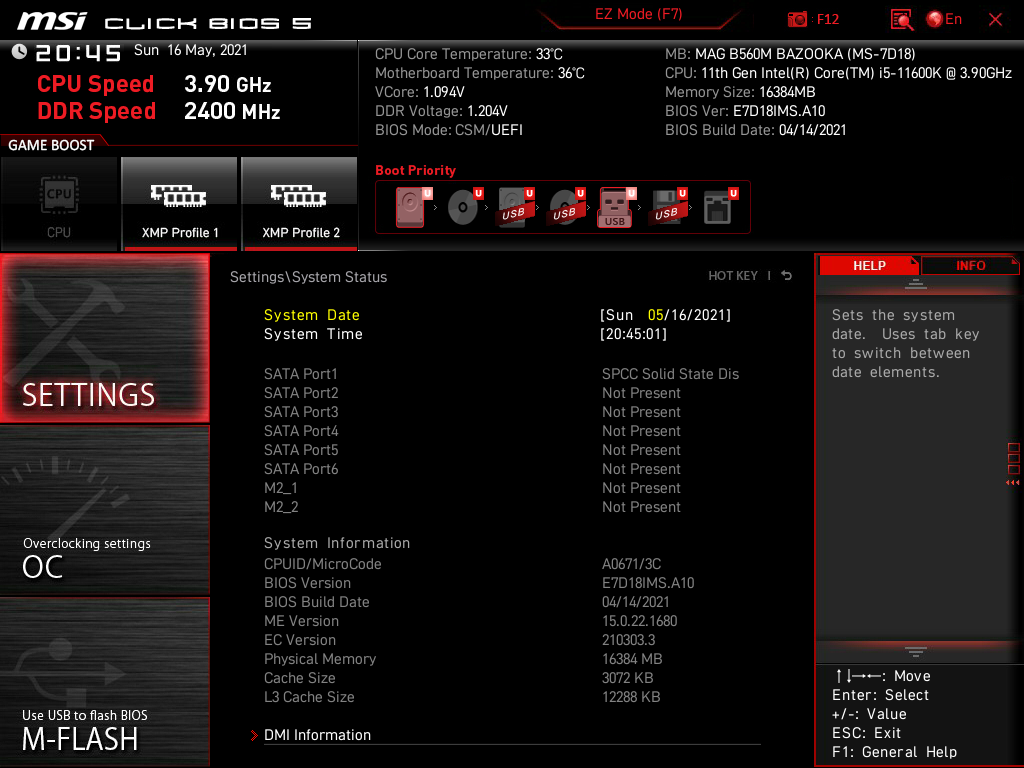This screenshot has width=1024, height=768.
Task: Open the OC overclocking settings section
Action: tap(104, 510)
